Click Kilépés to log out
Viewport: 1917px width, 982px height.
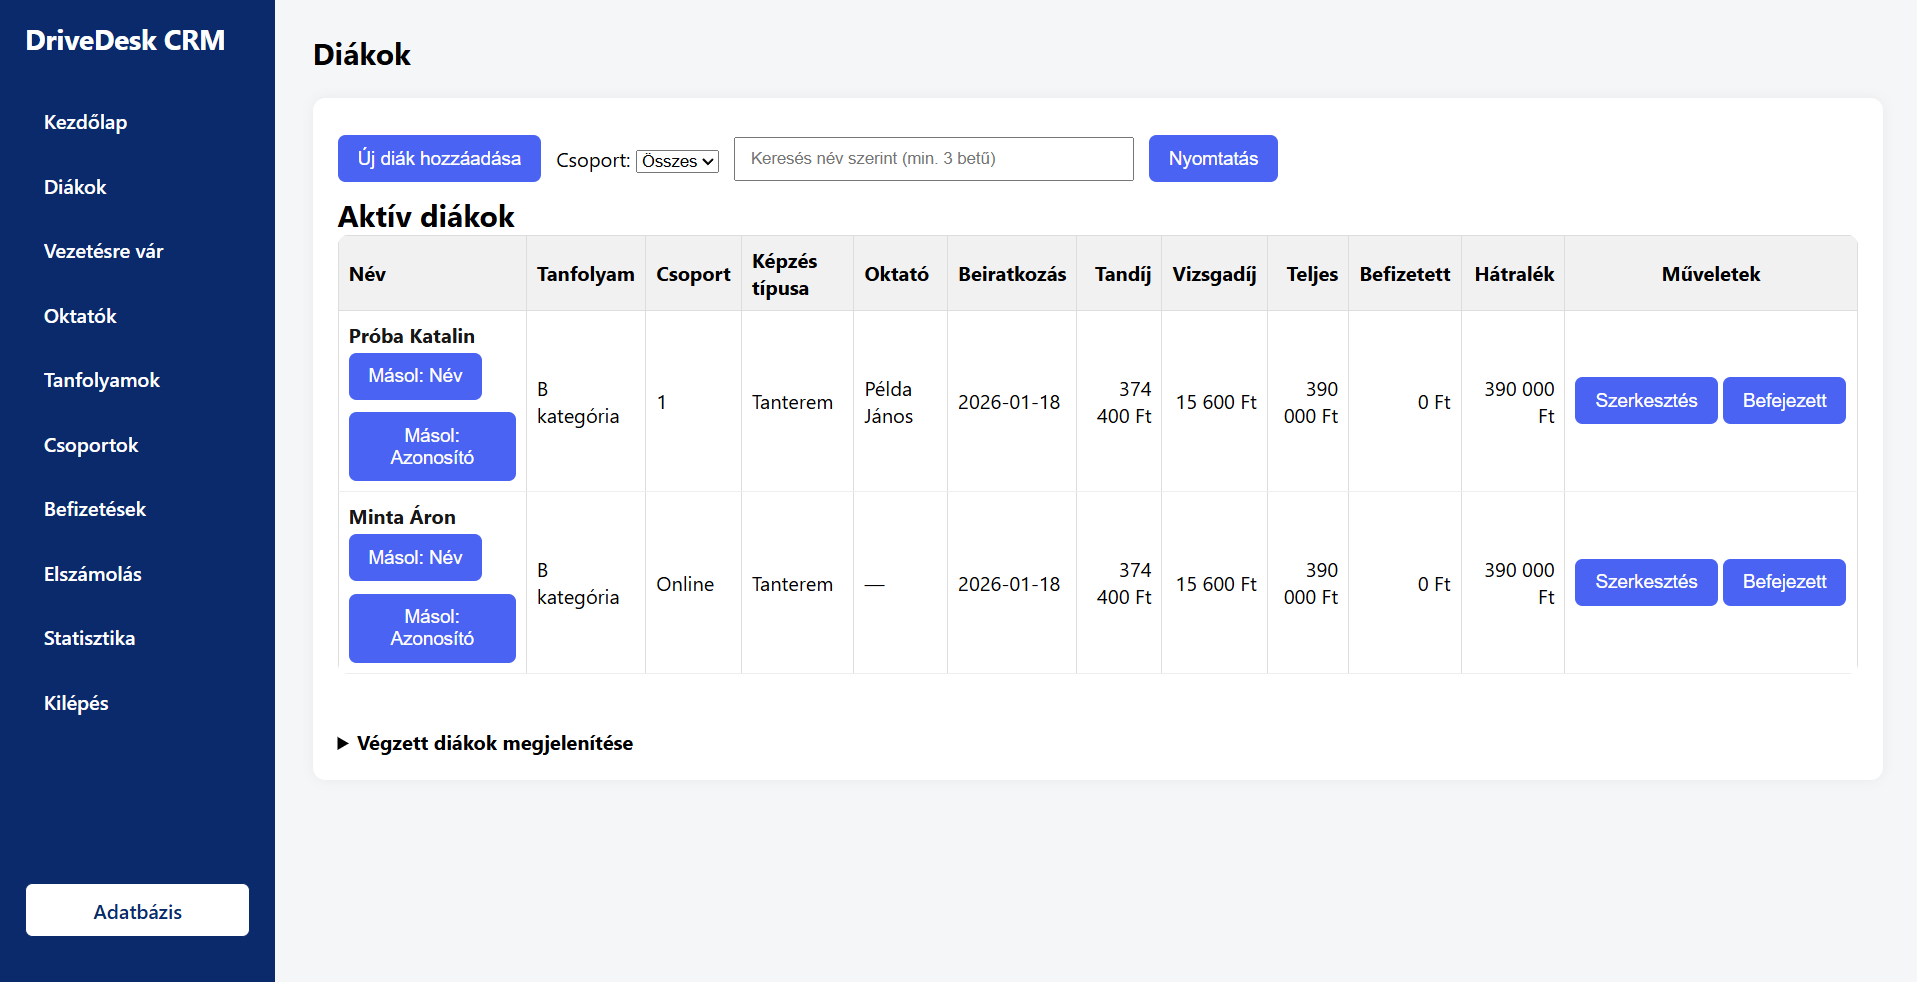tap(76, 703)
